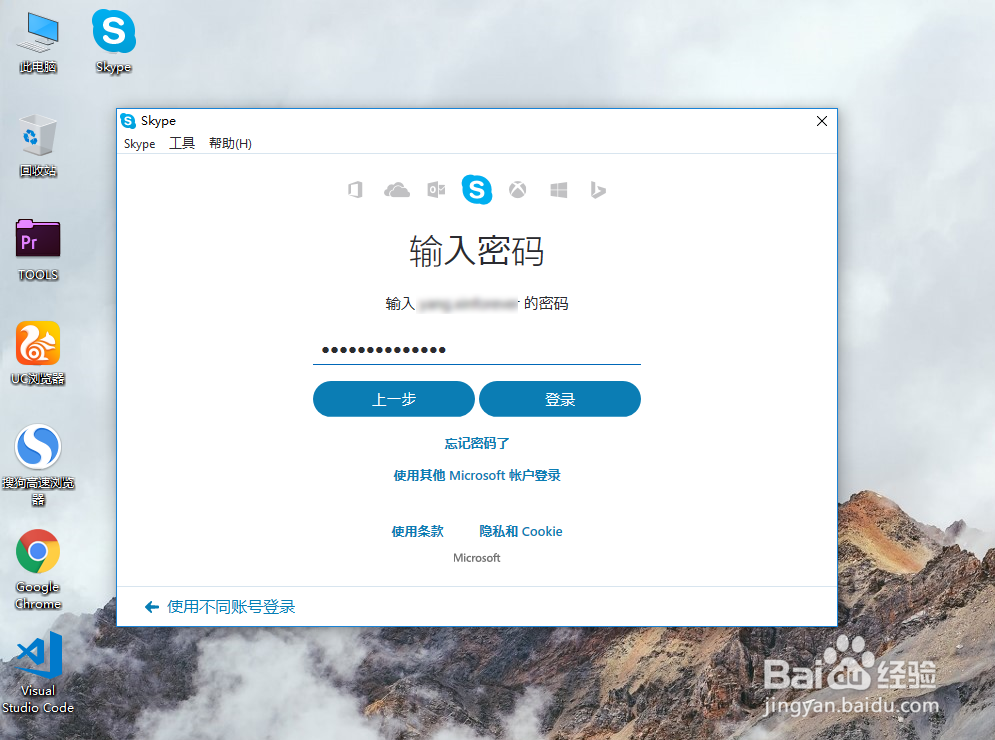Open the 隐私和 Cookie link
This screenshot has width=995, height=740.
520,531
